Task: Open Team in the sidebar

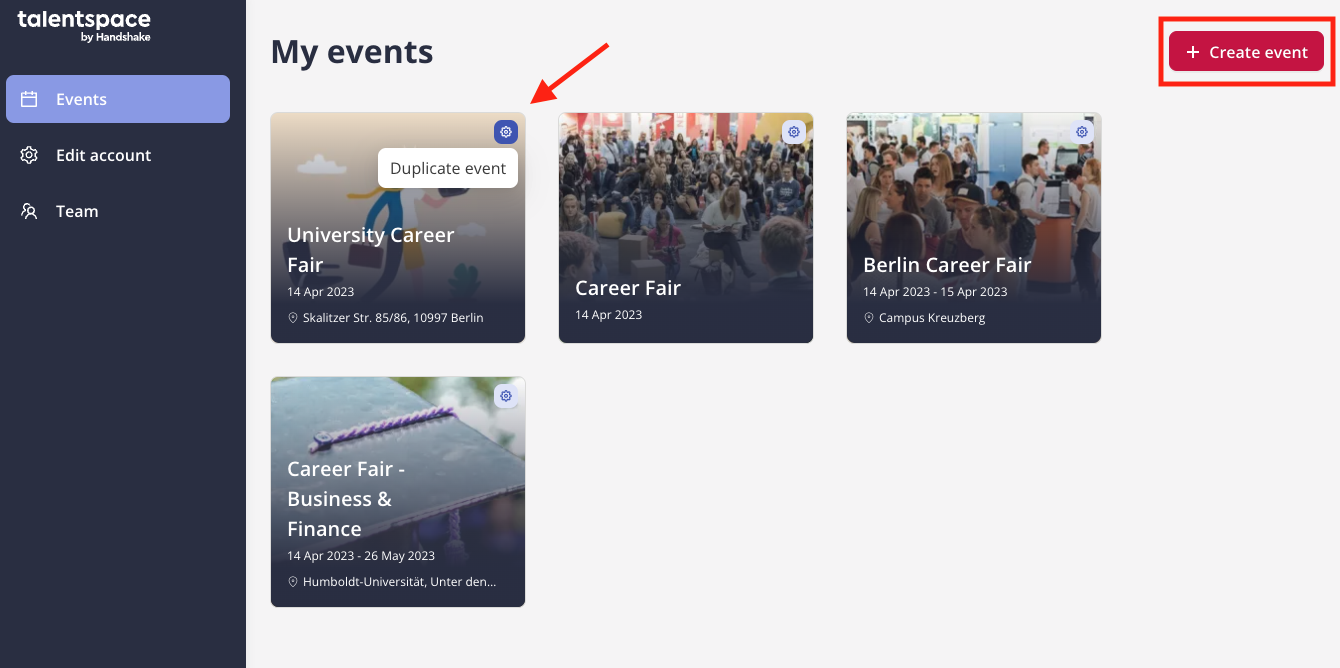Action: pos(118,211)
